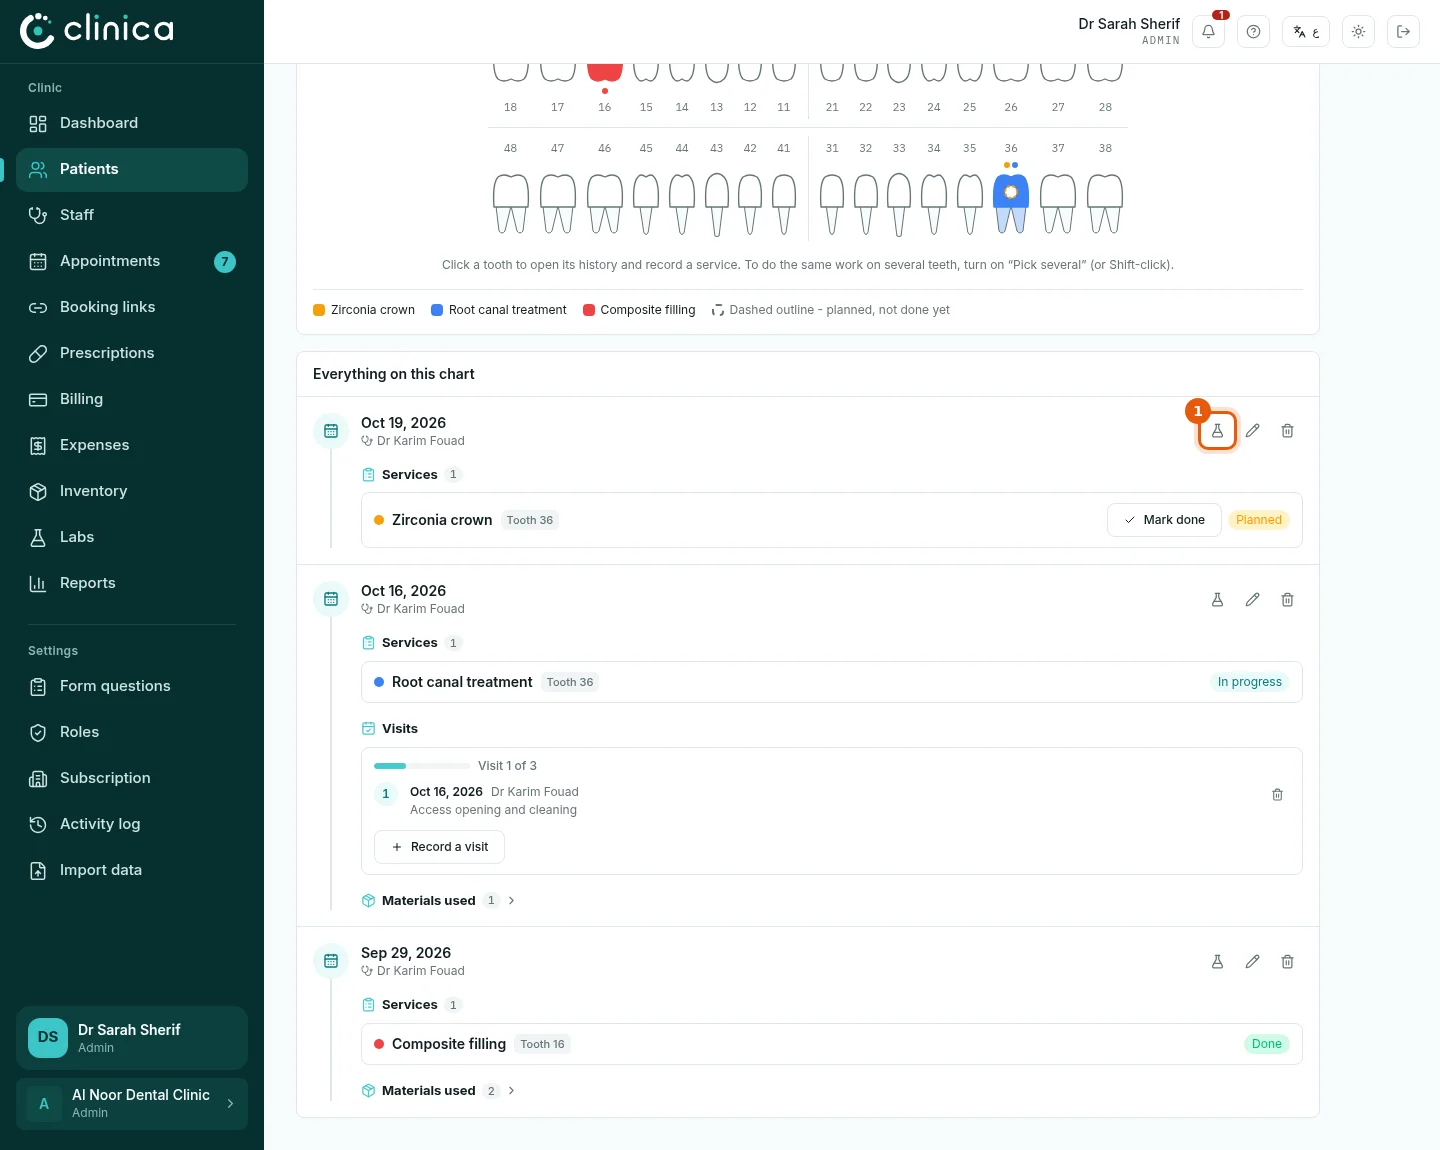Open lab order for Oct 16, 2026 entry
The width and height of the screenshot is (1440, 1150).
click(x=1217, y=600)
